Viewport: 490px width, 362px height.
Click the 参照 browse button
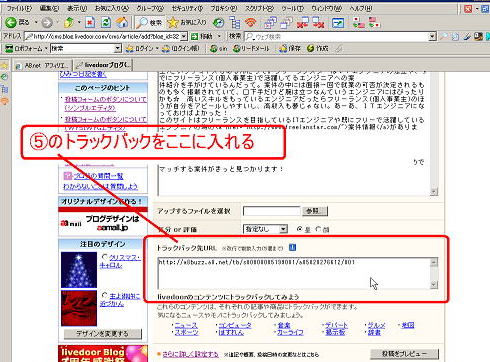pyautogui.click(x=315, y=211)
